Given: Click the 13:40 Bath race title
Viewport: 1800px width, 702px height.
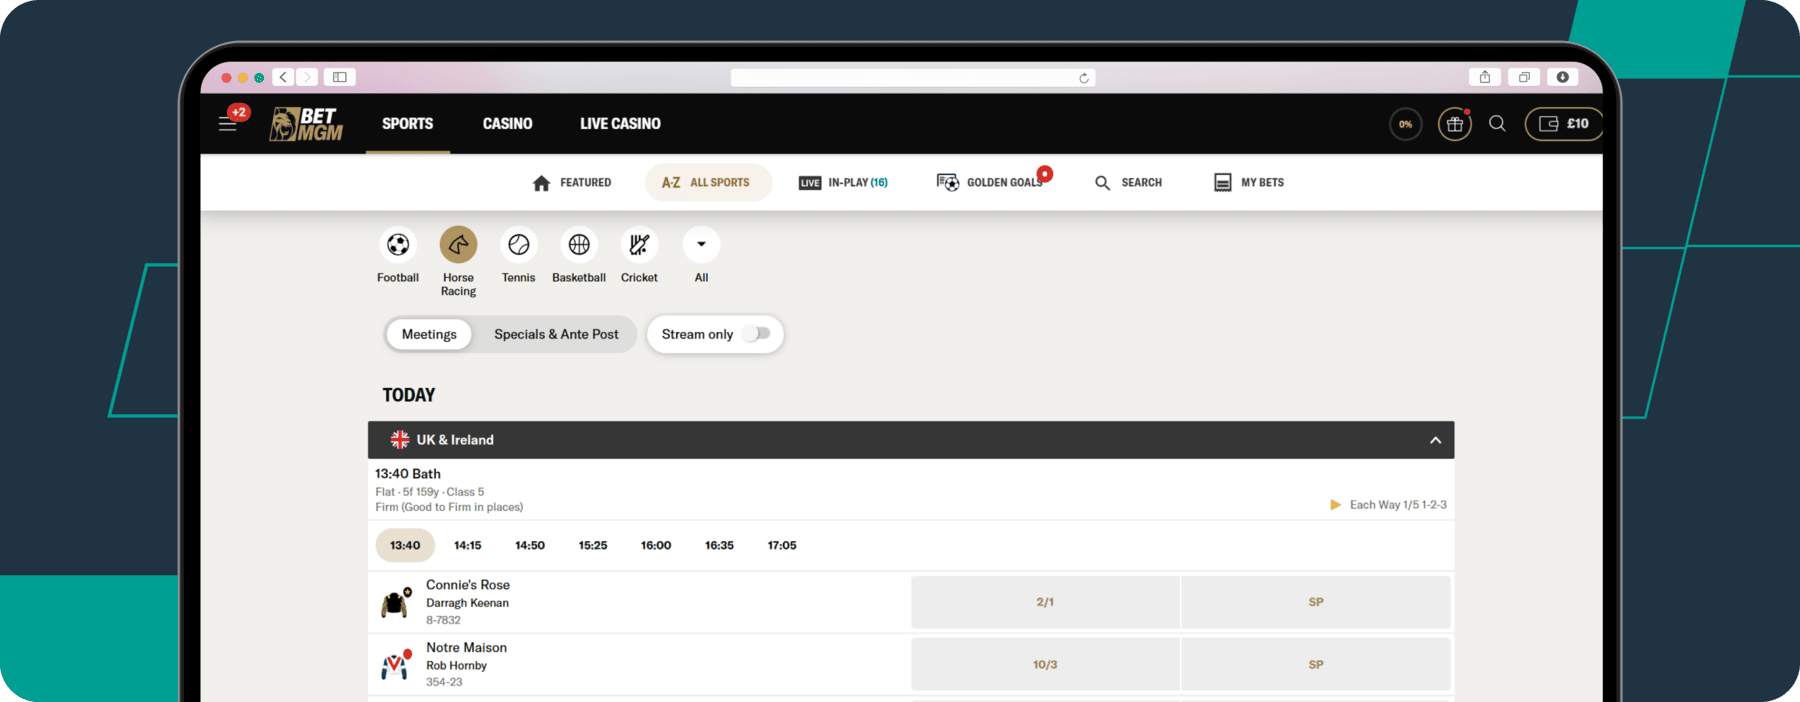Looking at the screenshot, I should click(x=408, y=474).
